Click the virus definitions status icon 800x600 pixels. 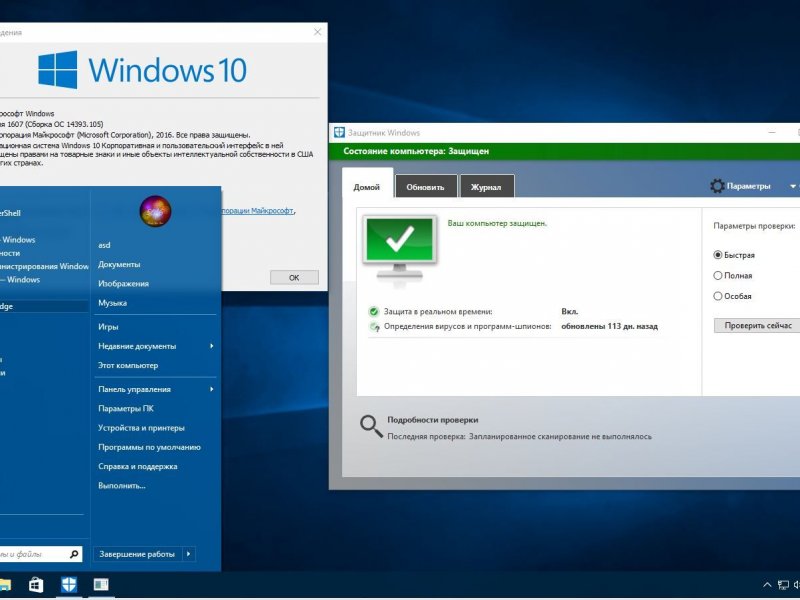pyautogui.click(x=374, y=327)
